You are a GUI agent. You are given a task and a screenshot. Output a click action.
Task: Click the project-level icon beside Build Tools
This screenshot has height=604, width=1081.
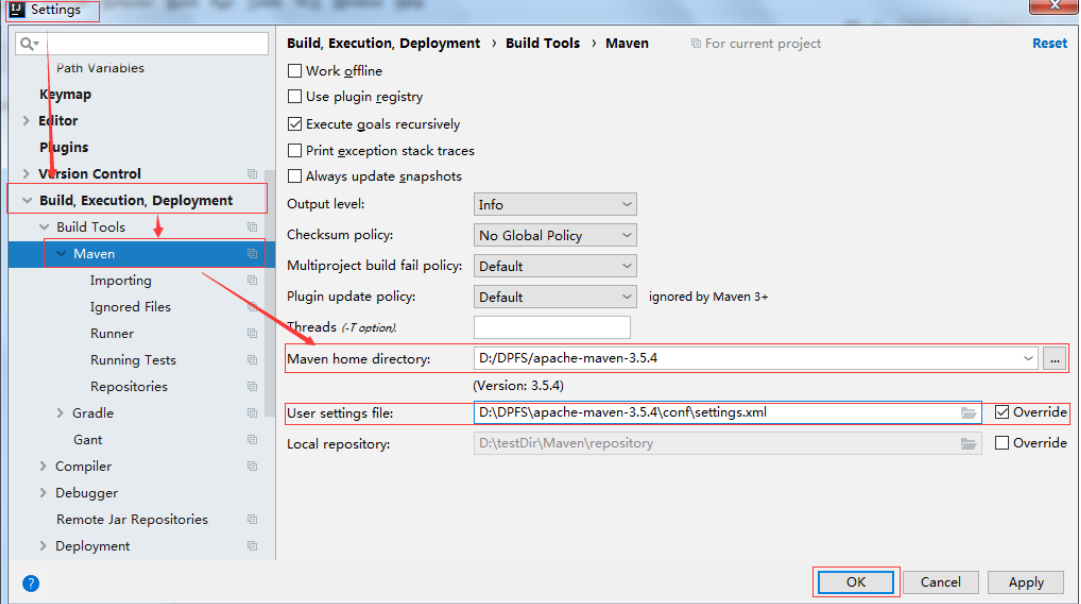click(252, 227)
